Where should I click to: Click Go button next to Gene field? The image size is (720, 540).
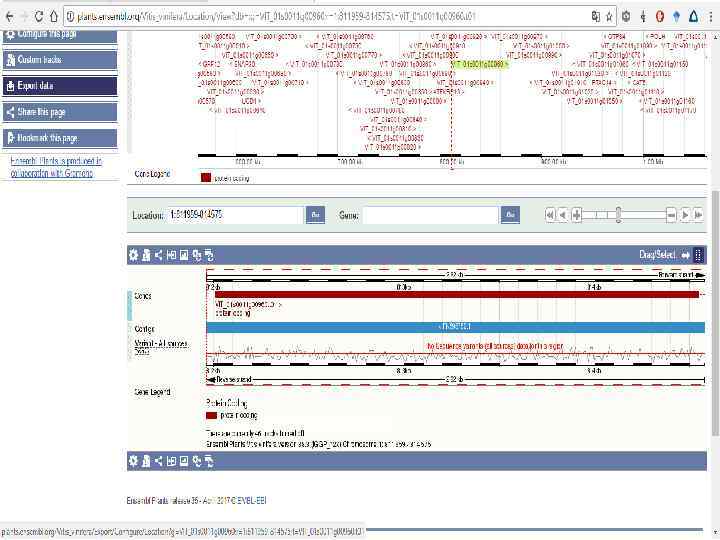[510, 215]
